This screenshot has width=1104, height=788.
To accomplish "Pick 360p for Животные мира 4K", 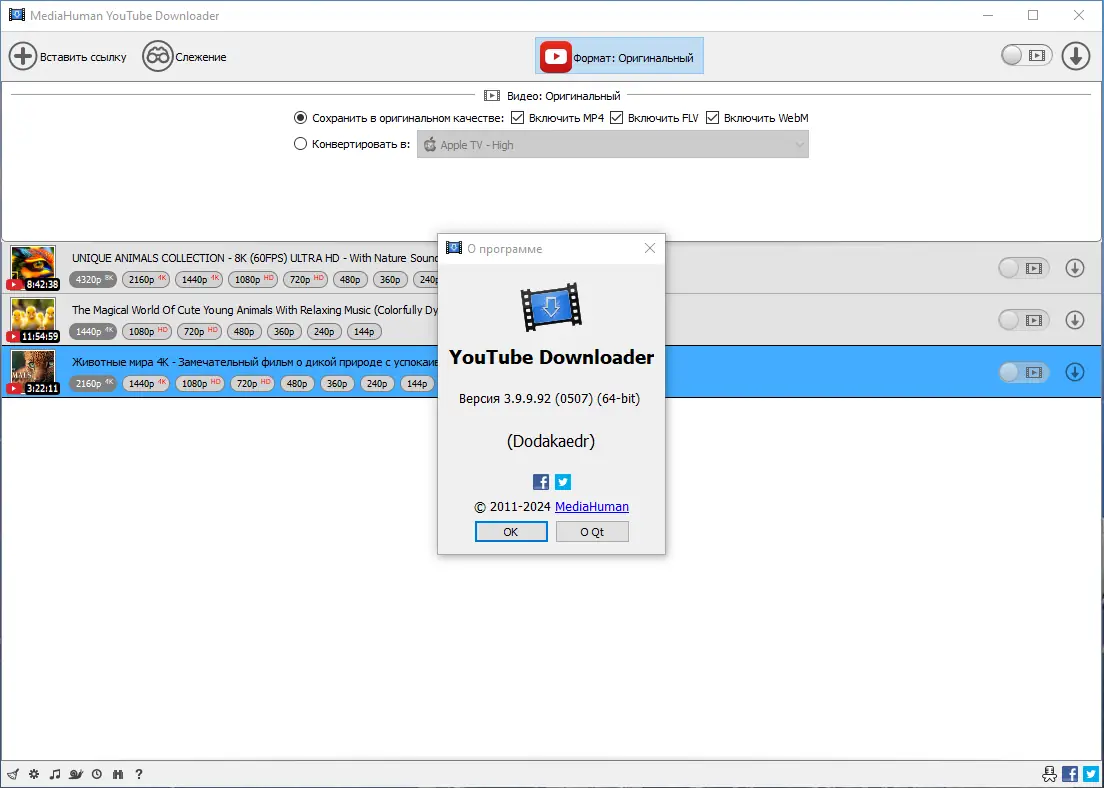I will coord(337,384).
